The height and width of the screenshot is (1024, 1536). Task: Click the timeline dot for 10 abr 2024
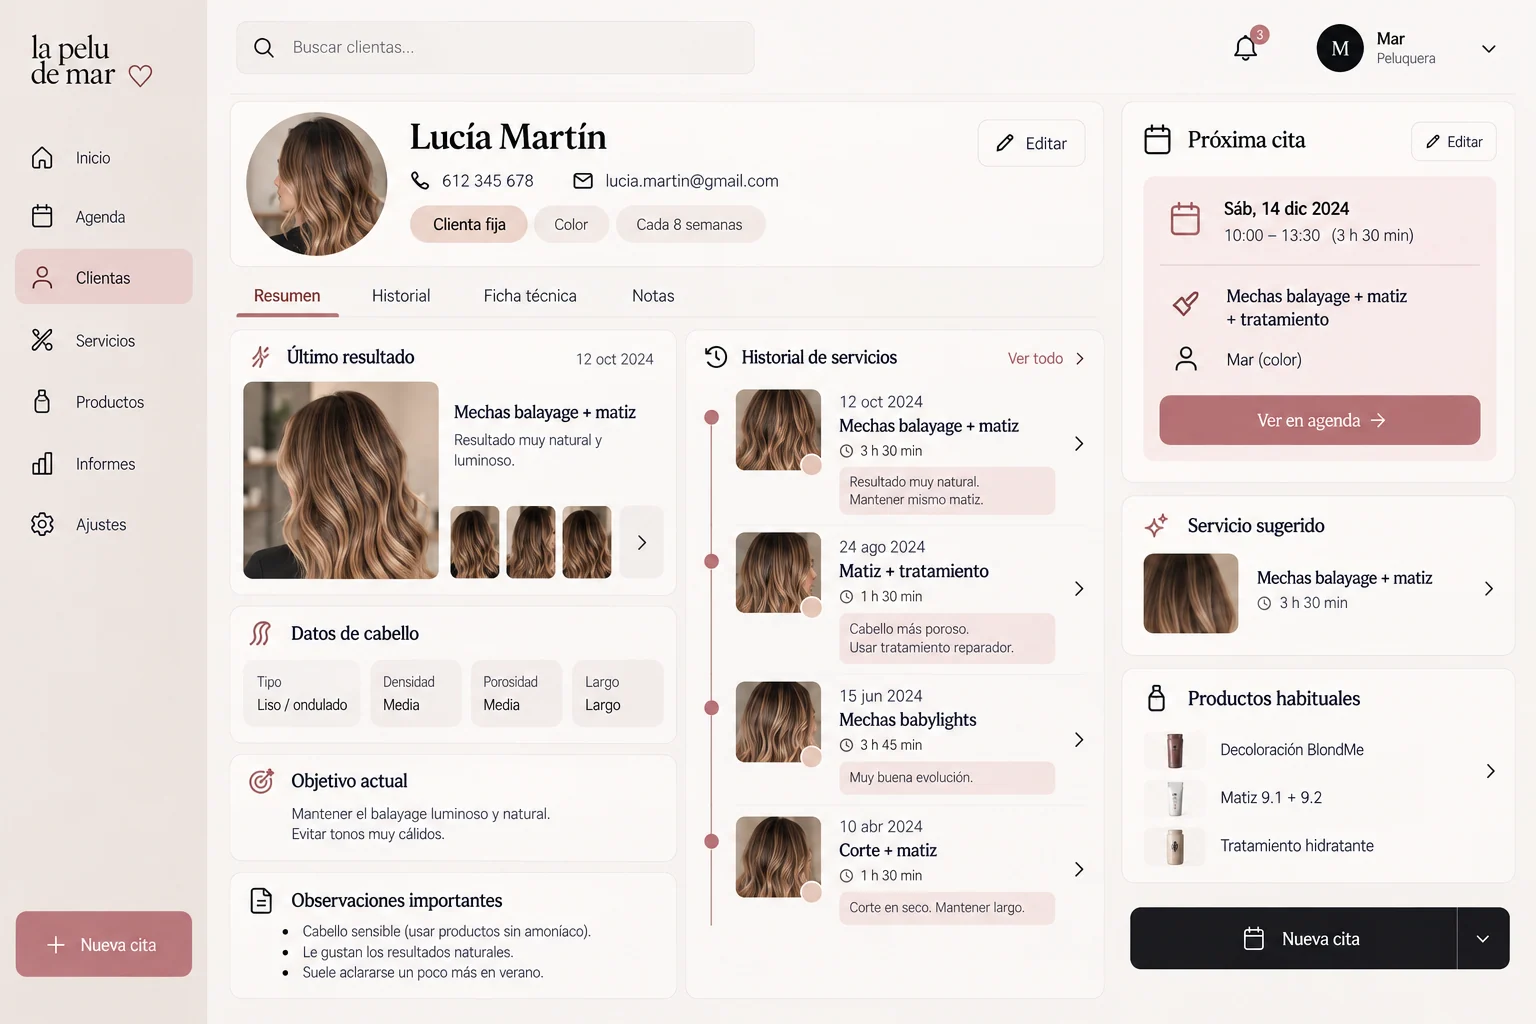pos(712,841)
